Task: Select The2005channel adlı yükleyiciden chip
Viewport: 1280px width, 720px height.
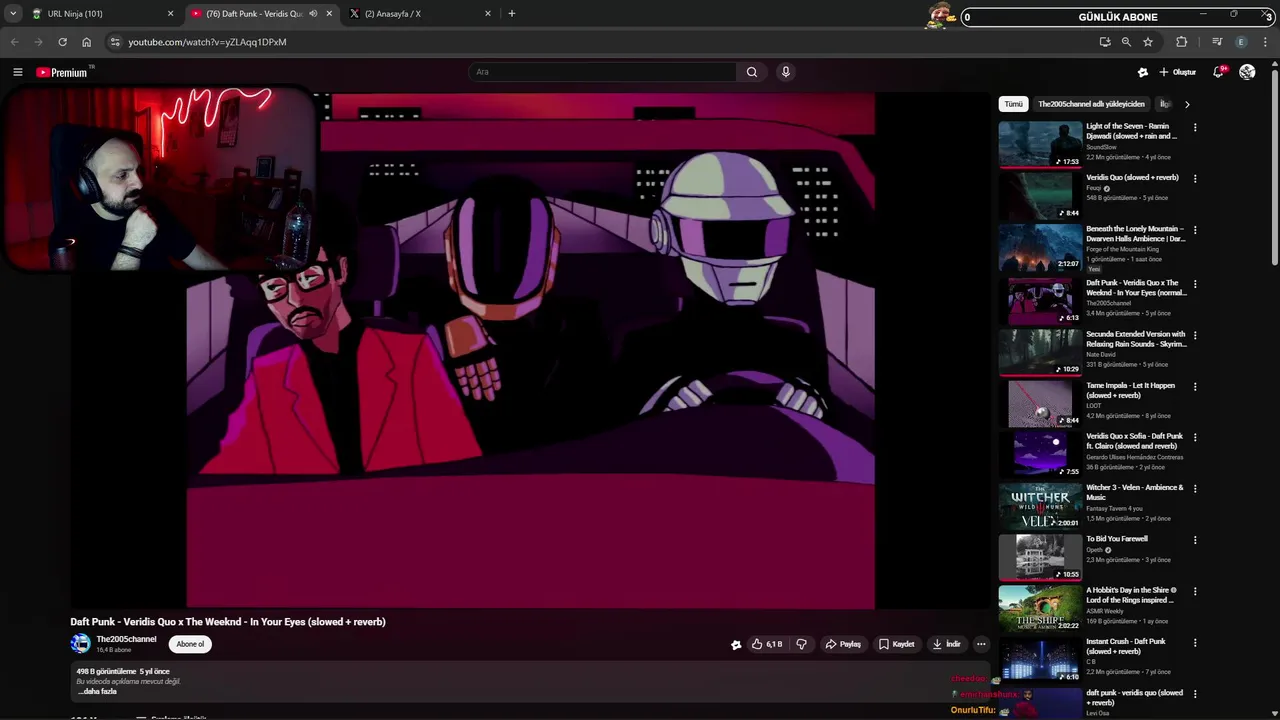Action: click(x=1091, y=104)
